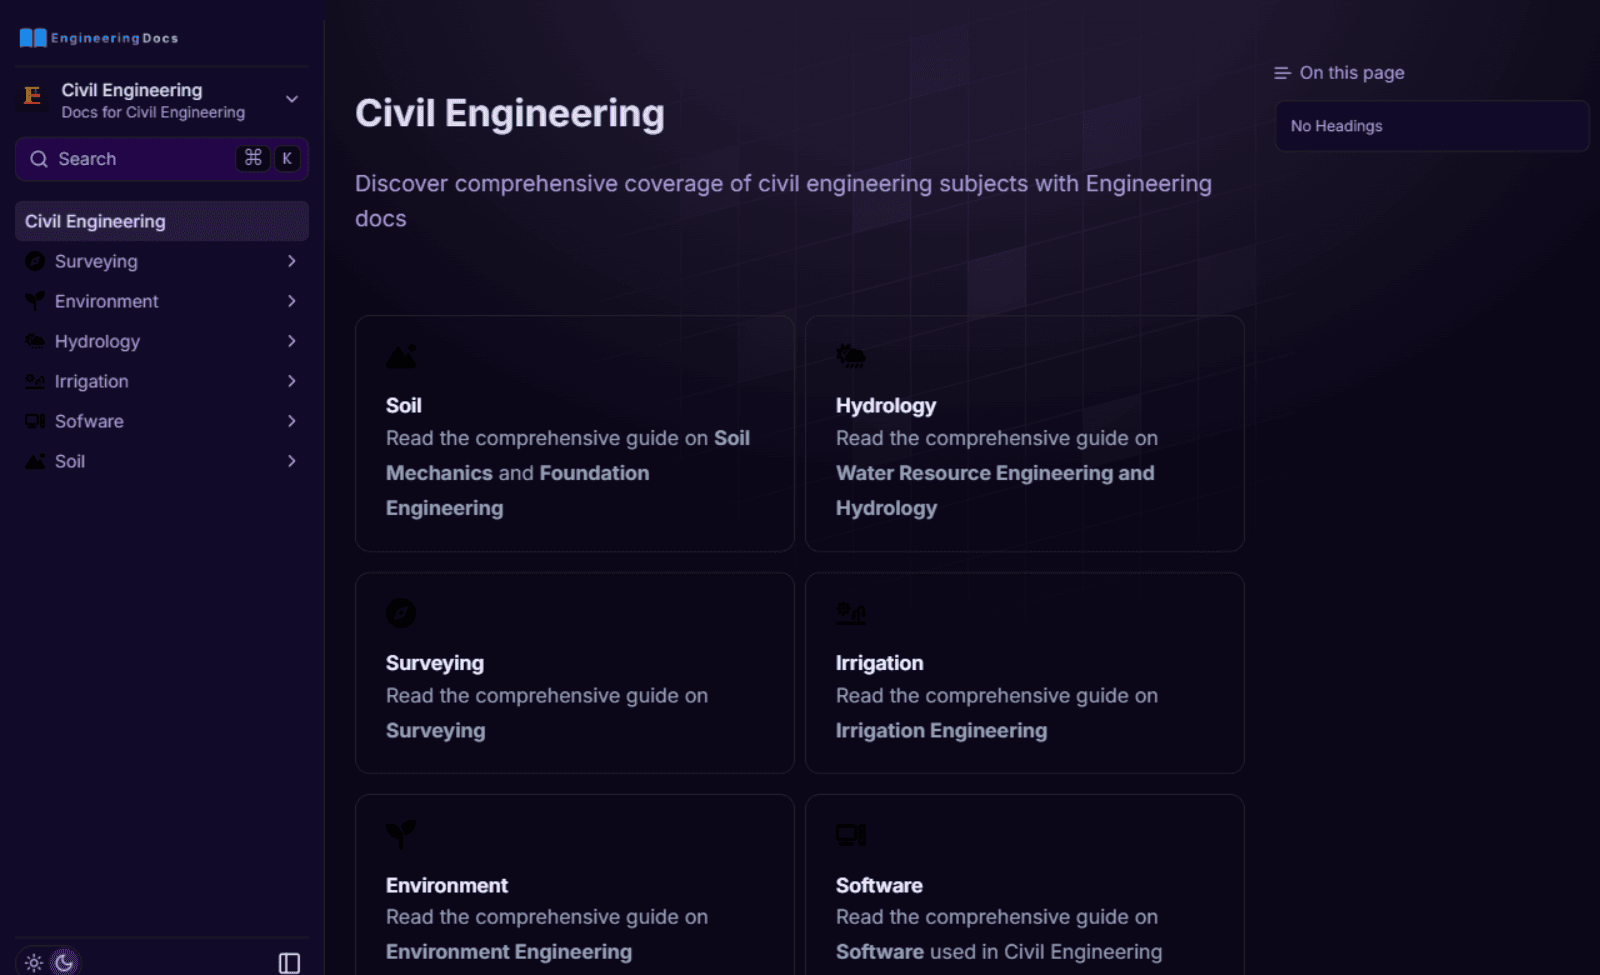Select the Civil Engineering sidebar item

click(161, 221)
